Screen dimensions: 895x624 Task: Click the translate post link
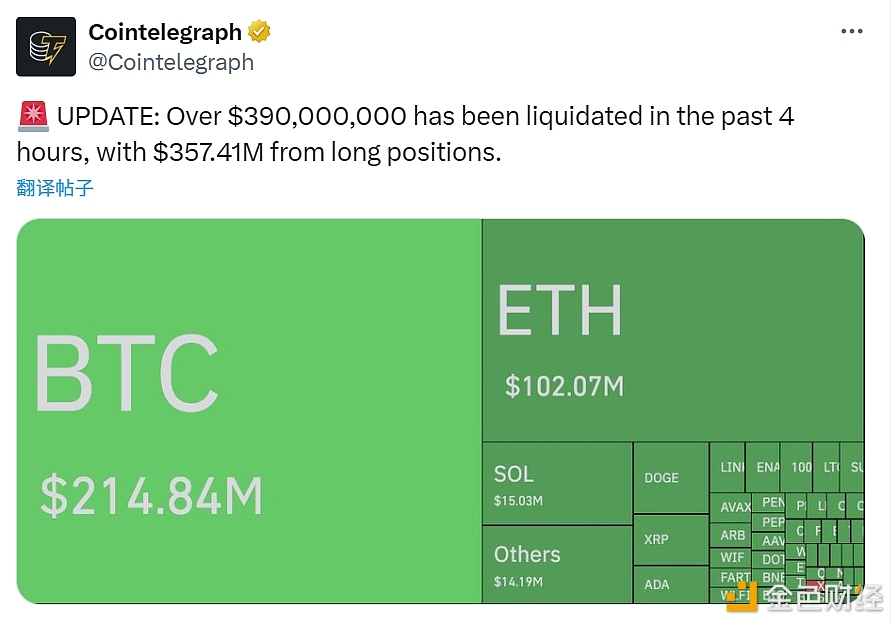(x=55, y=187)
